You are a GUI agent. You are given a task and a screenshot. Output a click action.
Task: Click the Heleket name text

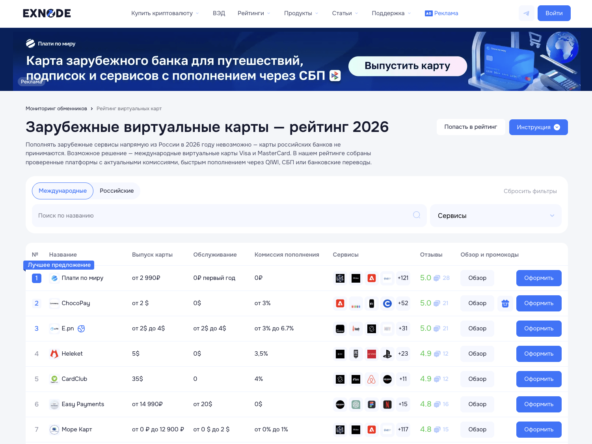[x=72, y=354]
